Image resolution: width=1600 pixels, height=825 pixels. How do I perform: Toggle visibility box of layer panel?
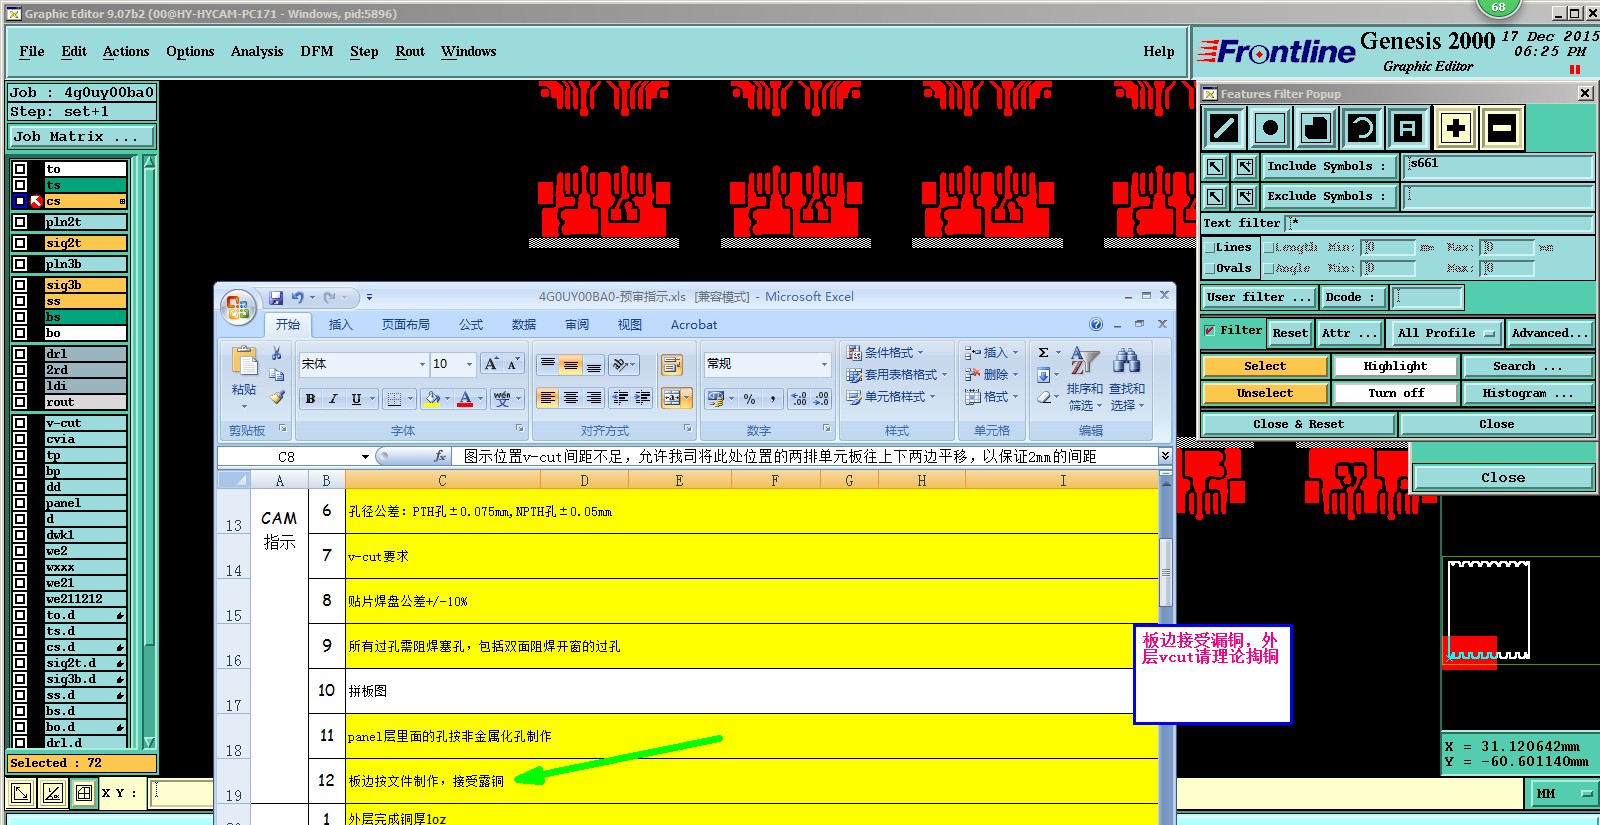(20, 503)
